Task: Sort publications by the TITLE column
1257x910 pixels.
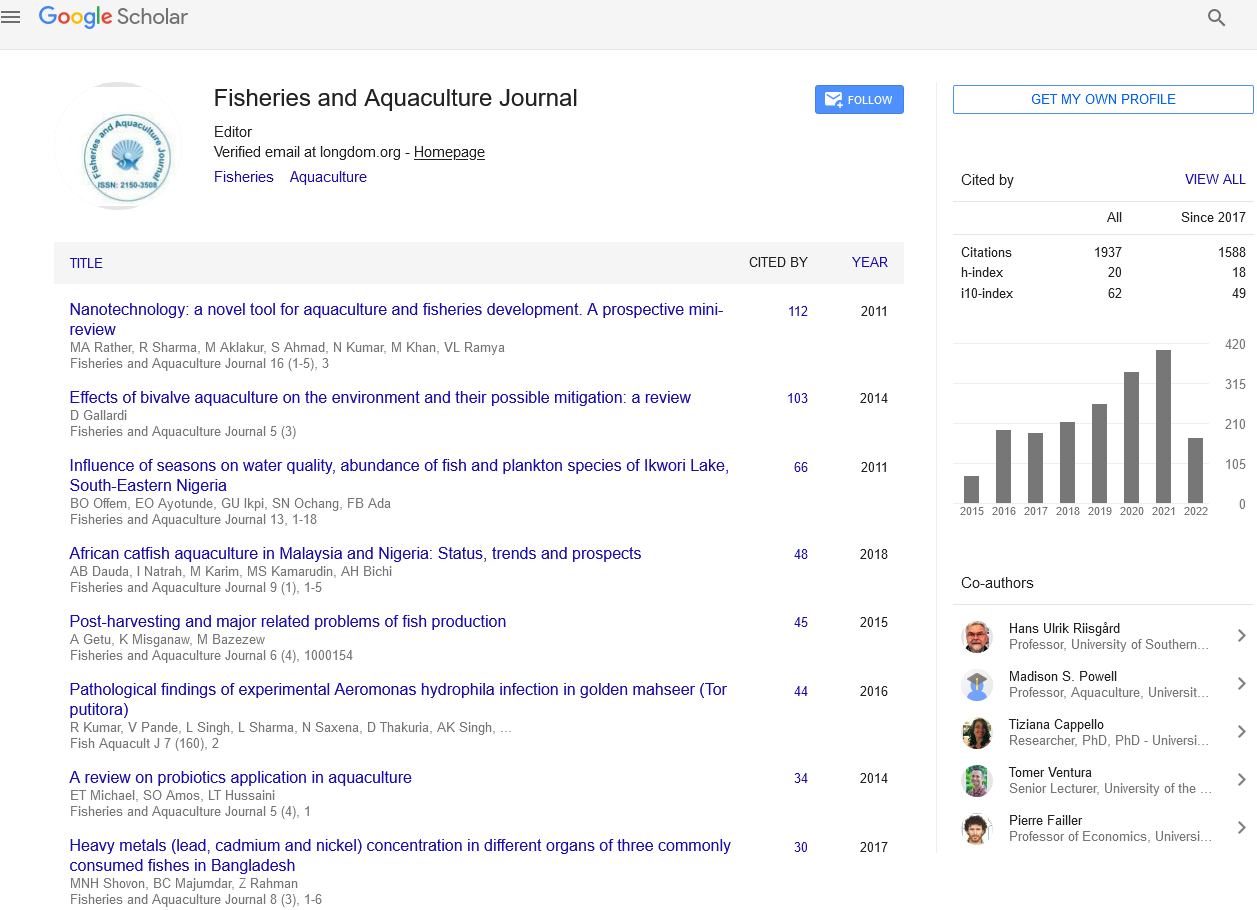Action: tap(86, 264)
